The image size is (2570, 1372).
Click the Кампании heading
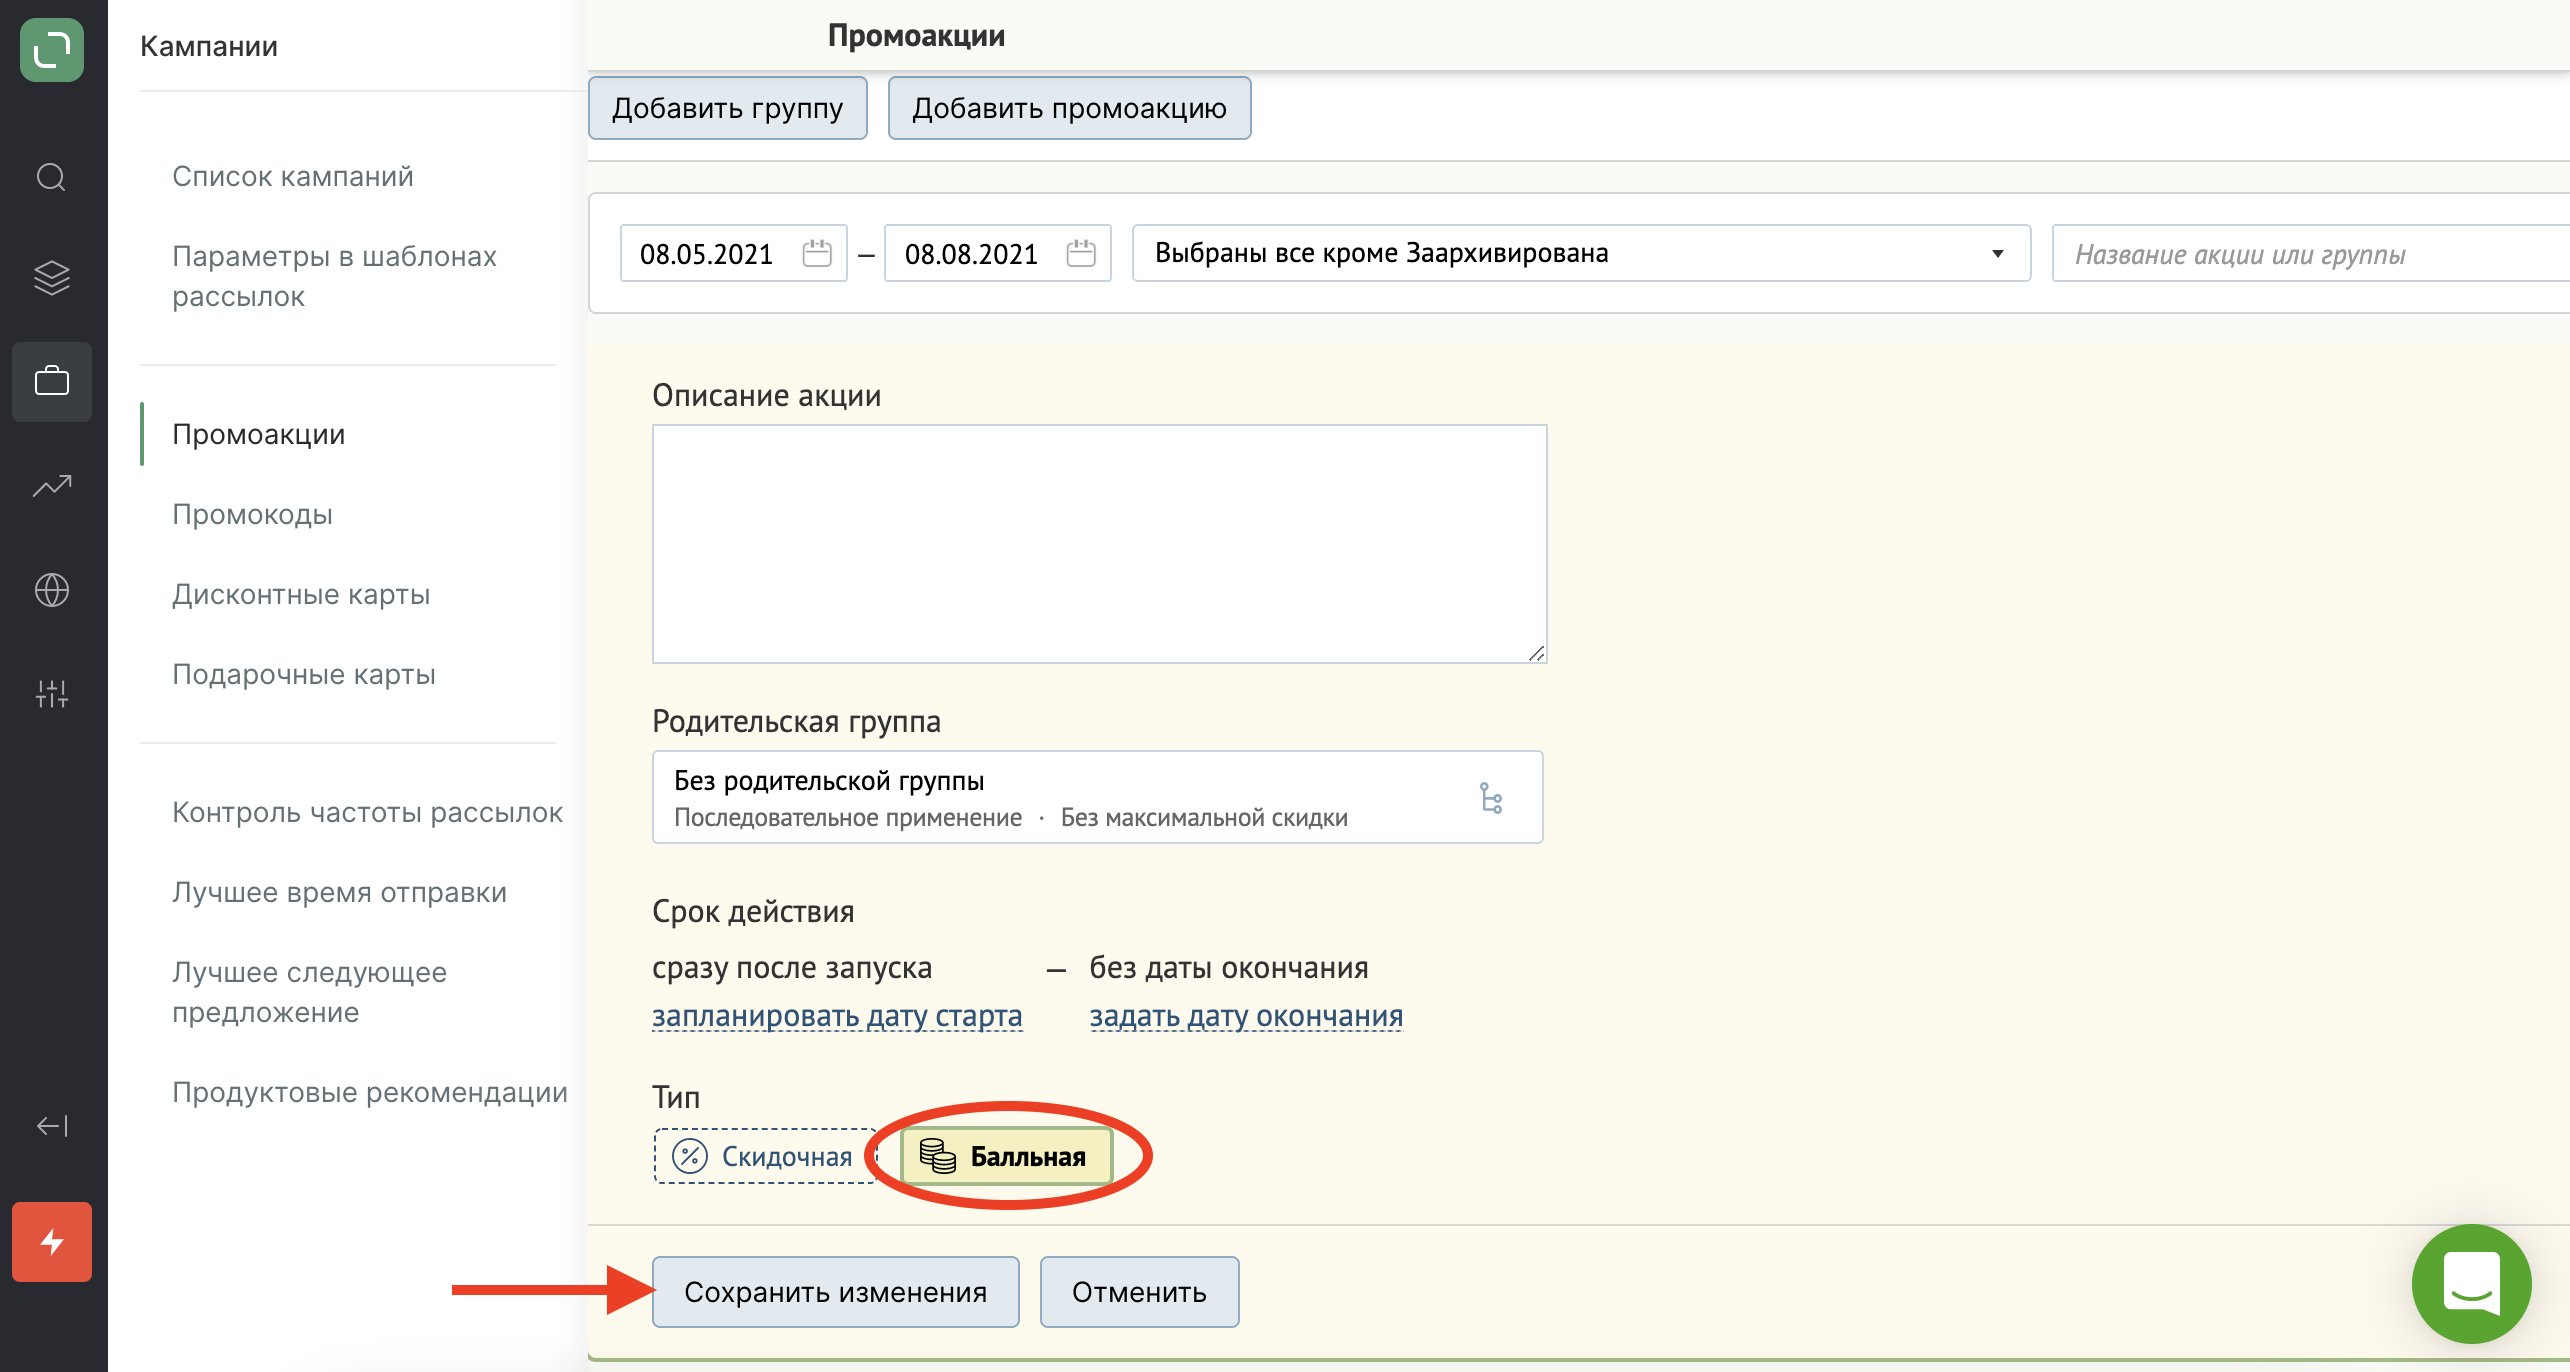point(209,46)
